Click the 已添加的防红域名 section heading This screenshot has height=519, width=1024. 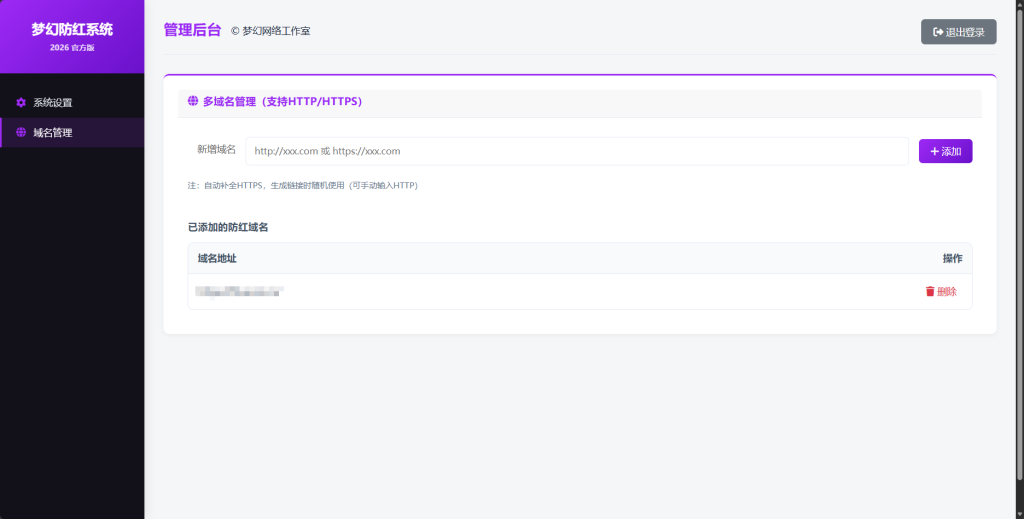pyautogui.click(x=228, y=227)
